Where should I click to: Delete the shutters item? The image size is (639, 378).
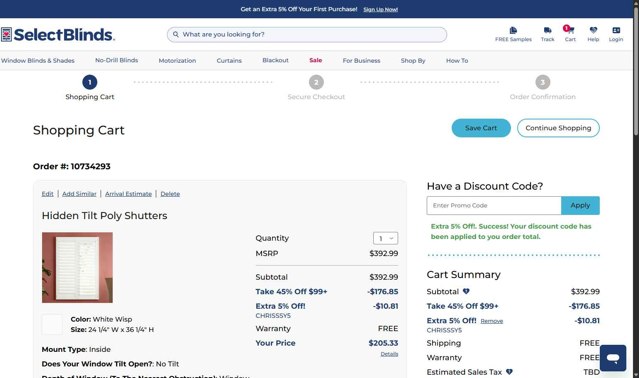170,194
